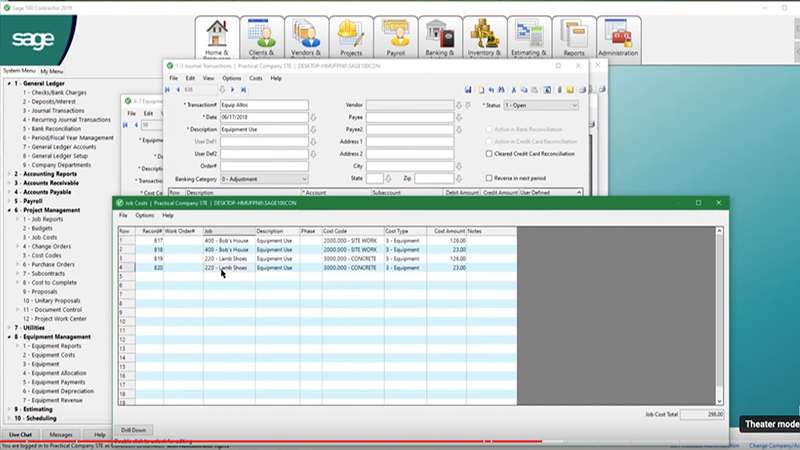This screenshot has width=800, height=450.
Task: Open the Reports module icon
Action: click(574, 38)
